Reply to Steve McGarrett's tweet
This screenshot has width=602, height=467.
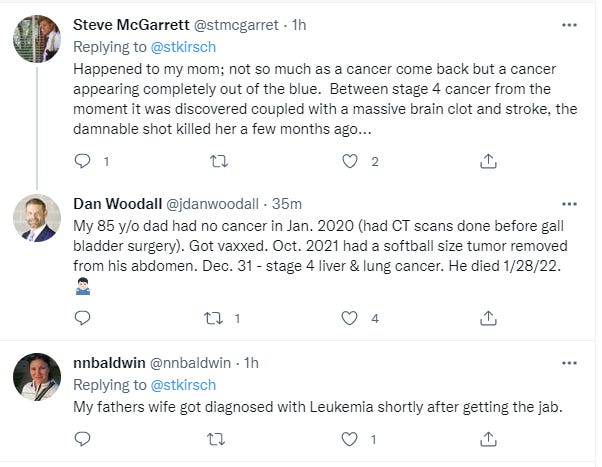click(x=83, y=160)
